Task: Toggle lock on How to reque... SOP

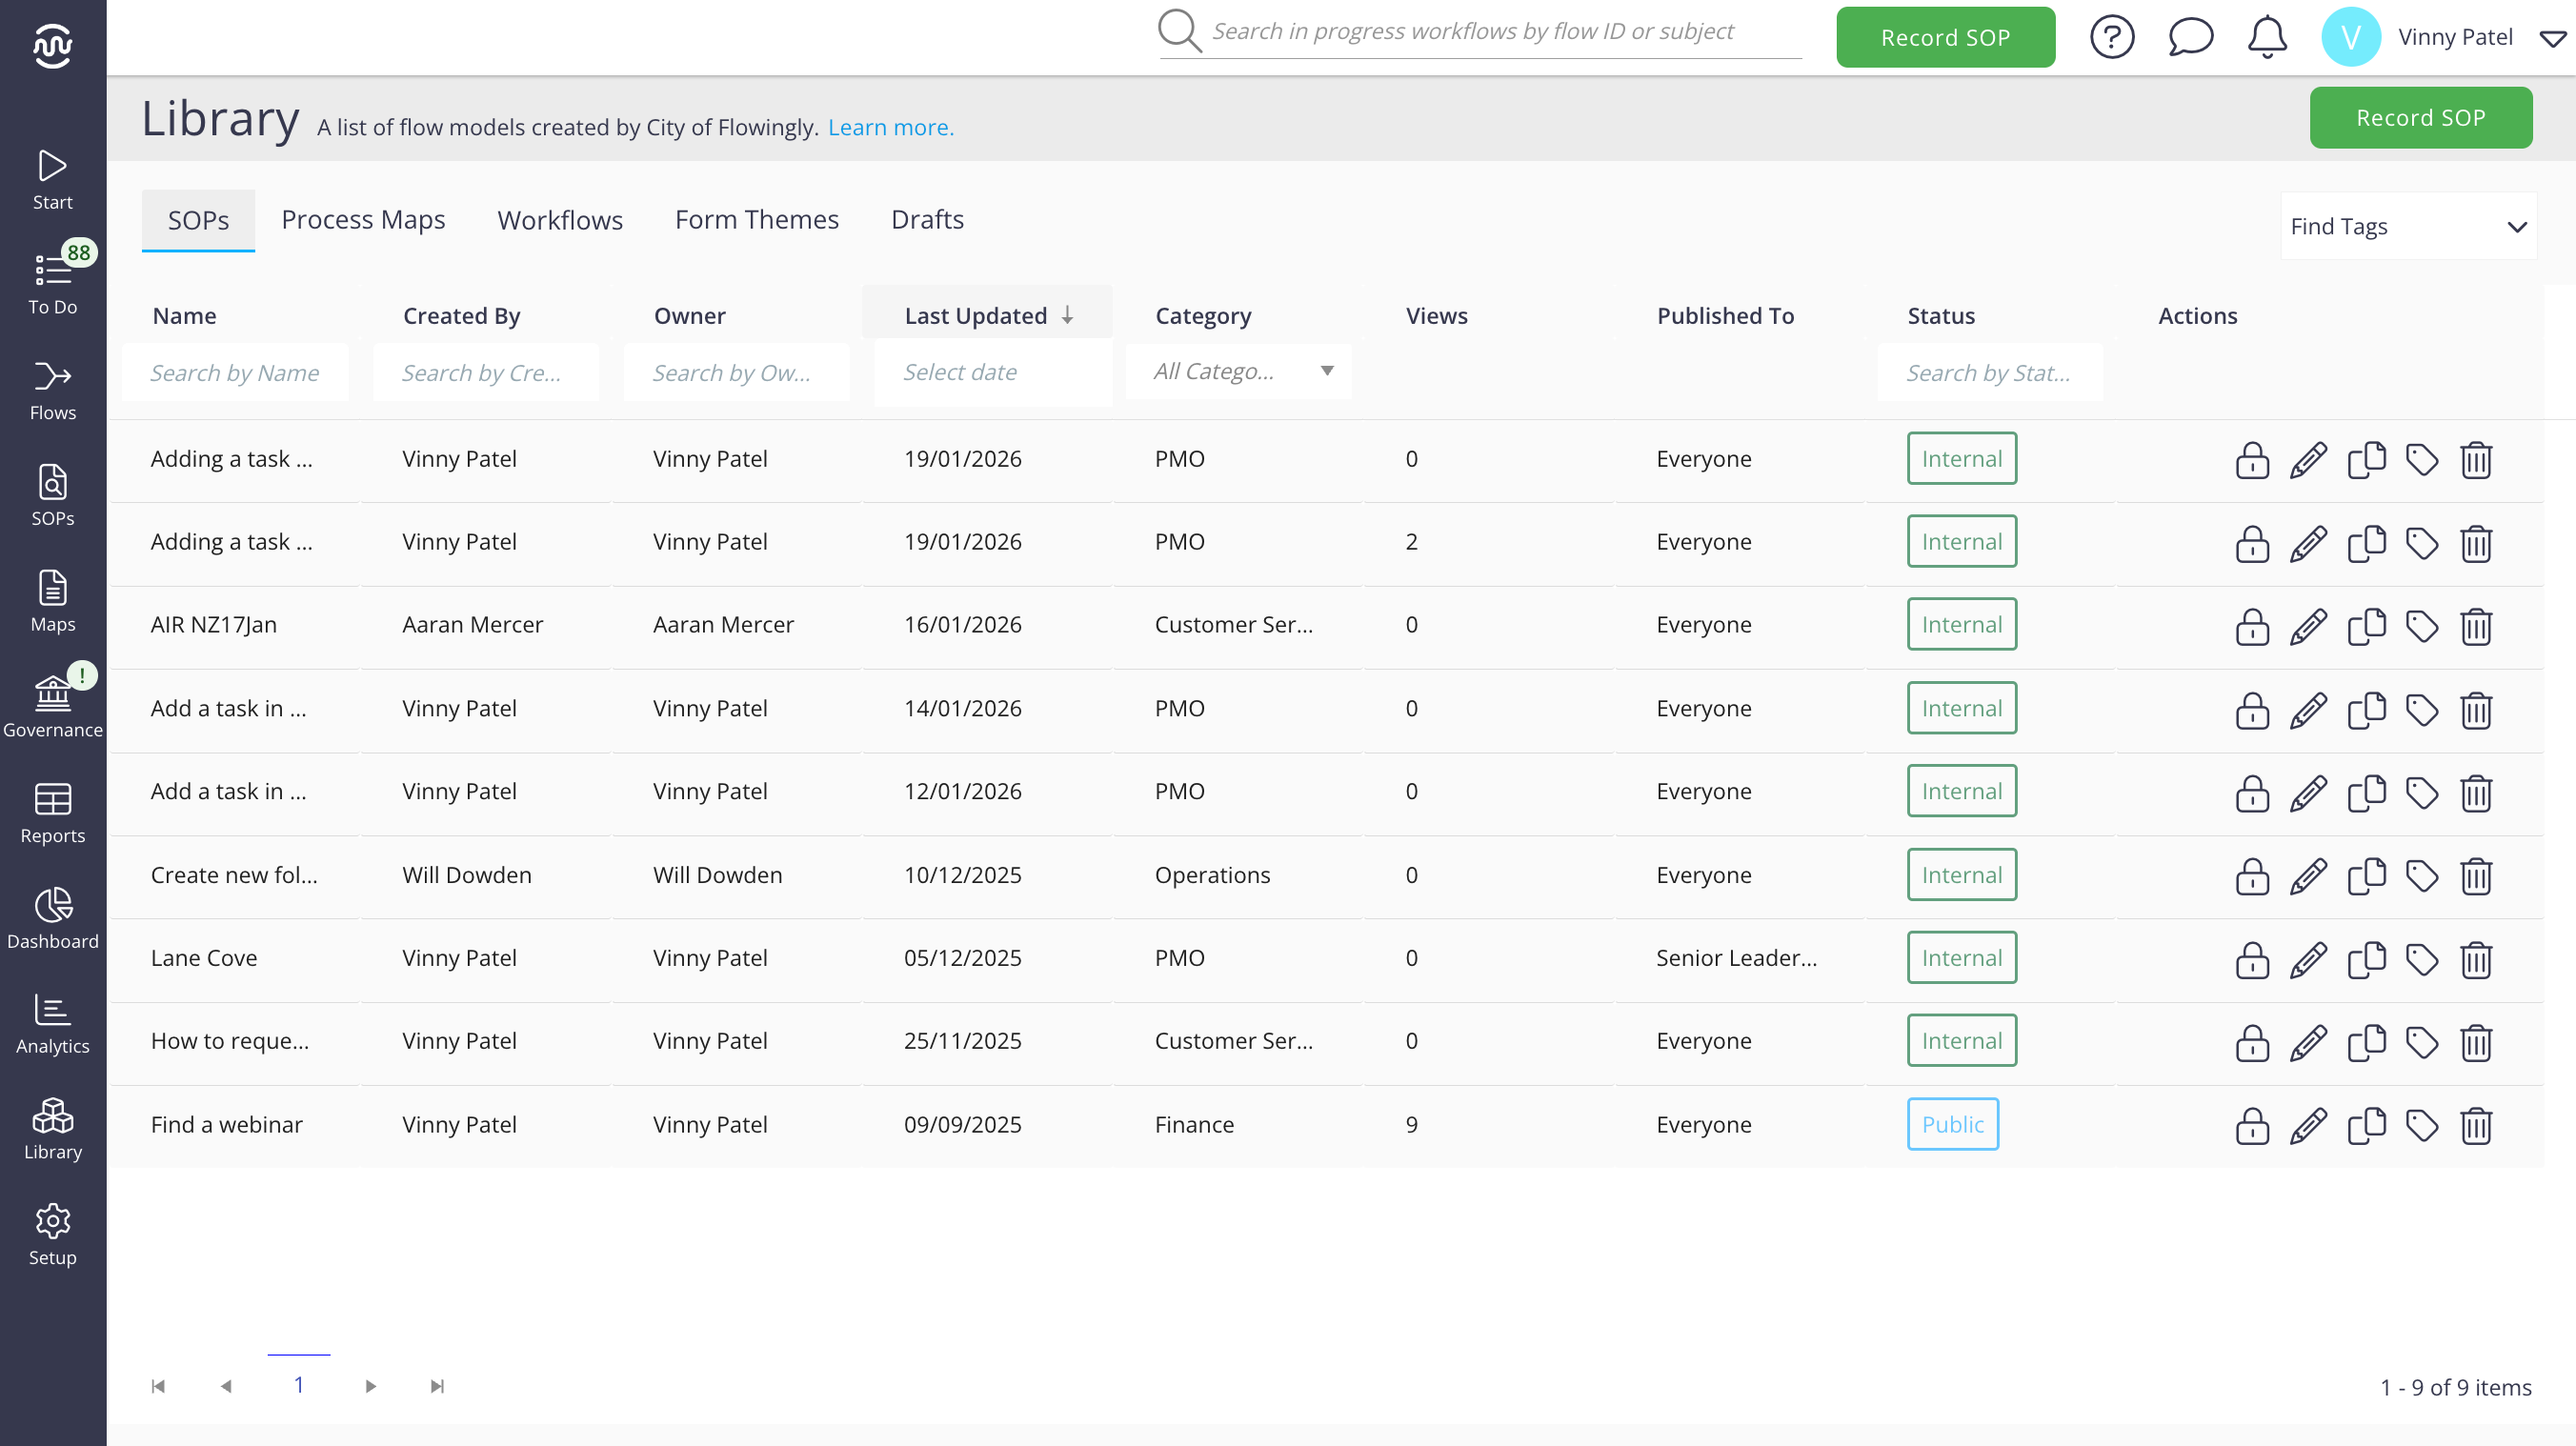Action: click(x=2251, y=1042)
